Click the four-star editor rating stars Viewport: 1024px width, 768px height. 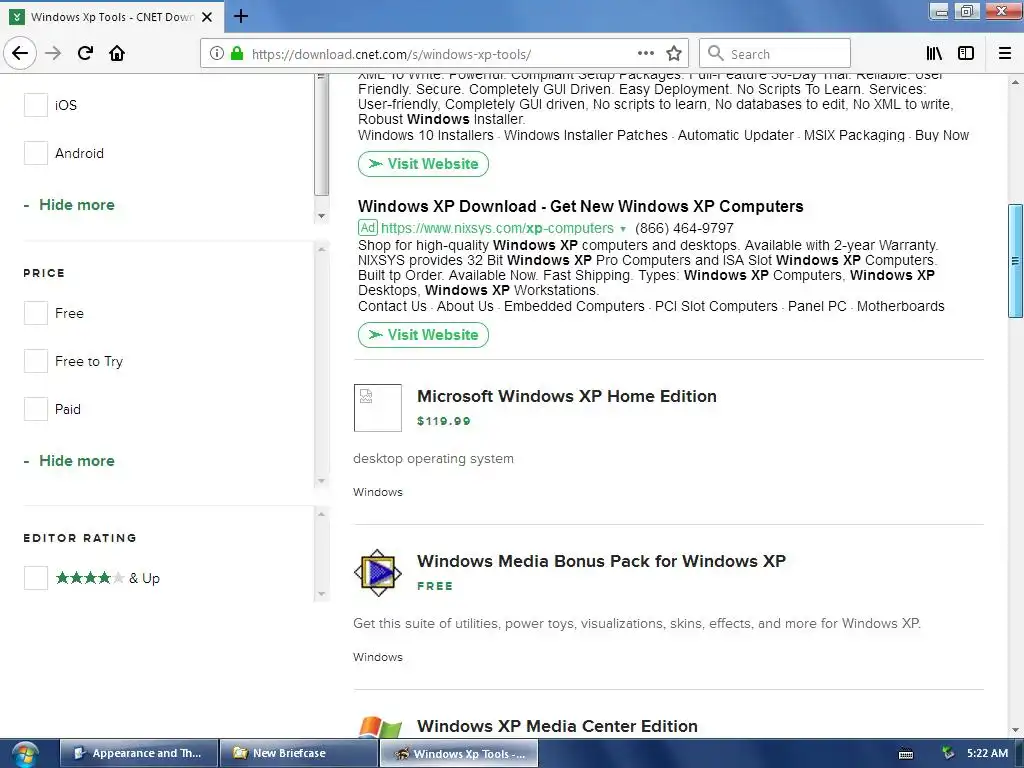point(89,577)
